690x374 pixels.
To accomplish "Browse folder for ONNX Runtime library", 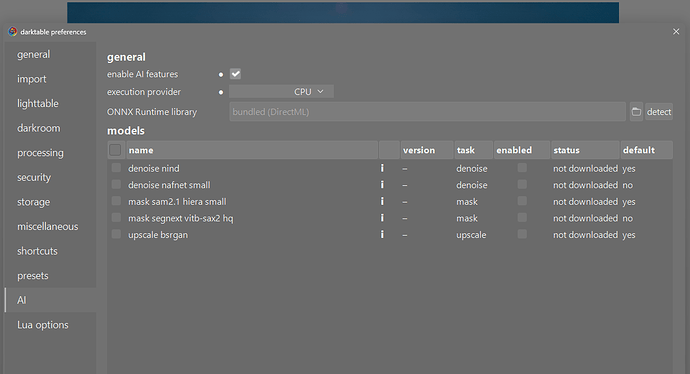I will pos(636,112).
